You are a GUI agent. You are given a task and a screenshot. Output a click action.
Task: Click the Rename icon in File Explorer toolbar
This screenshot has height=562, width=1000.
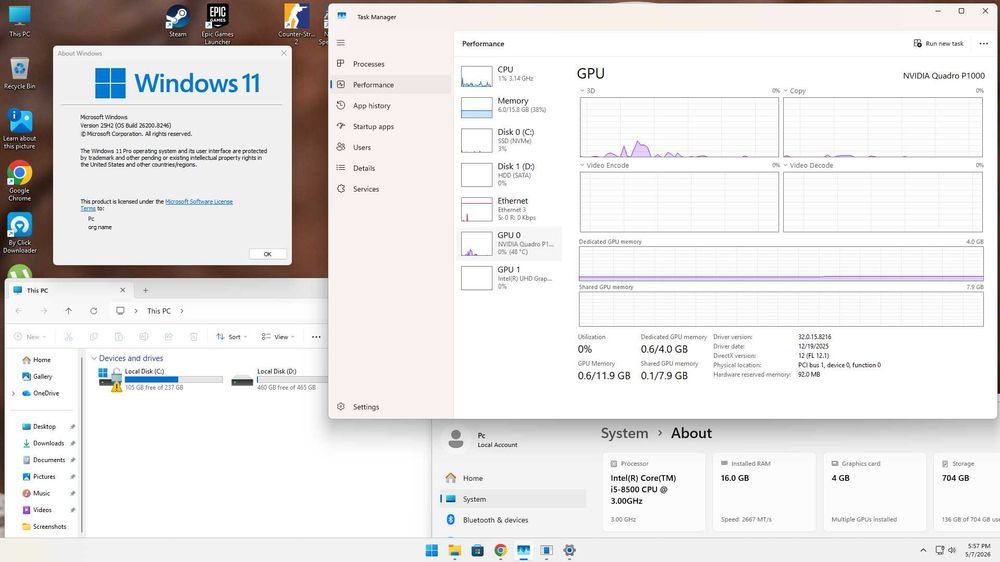tap(143, 336)
